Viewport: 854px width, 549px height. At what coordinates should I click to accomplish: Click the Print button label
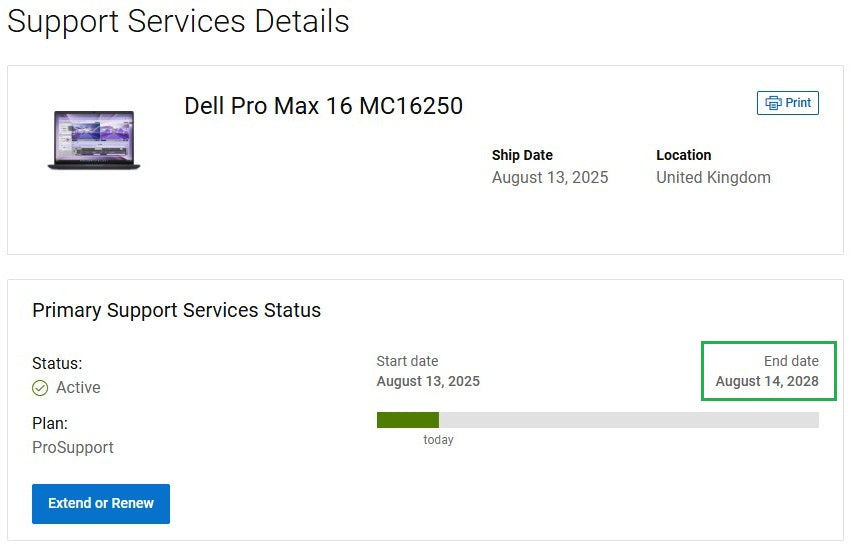point(798,103)
